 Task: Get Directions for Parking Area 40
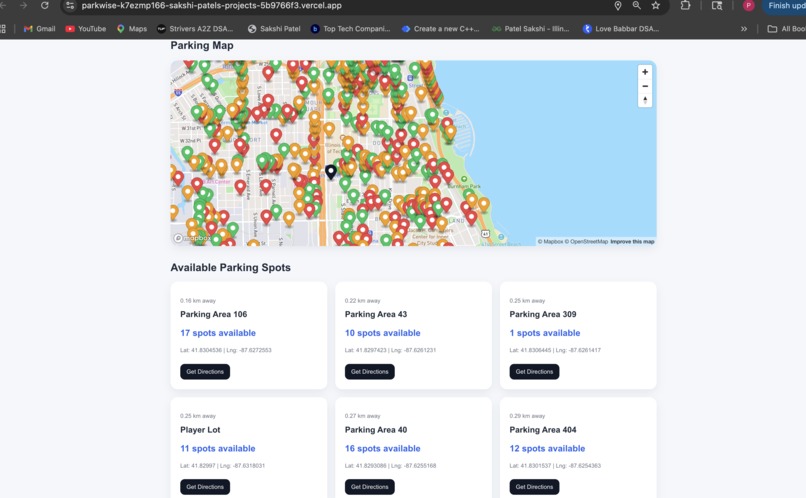[370, 487]
